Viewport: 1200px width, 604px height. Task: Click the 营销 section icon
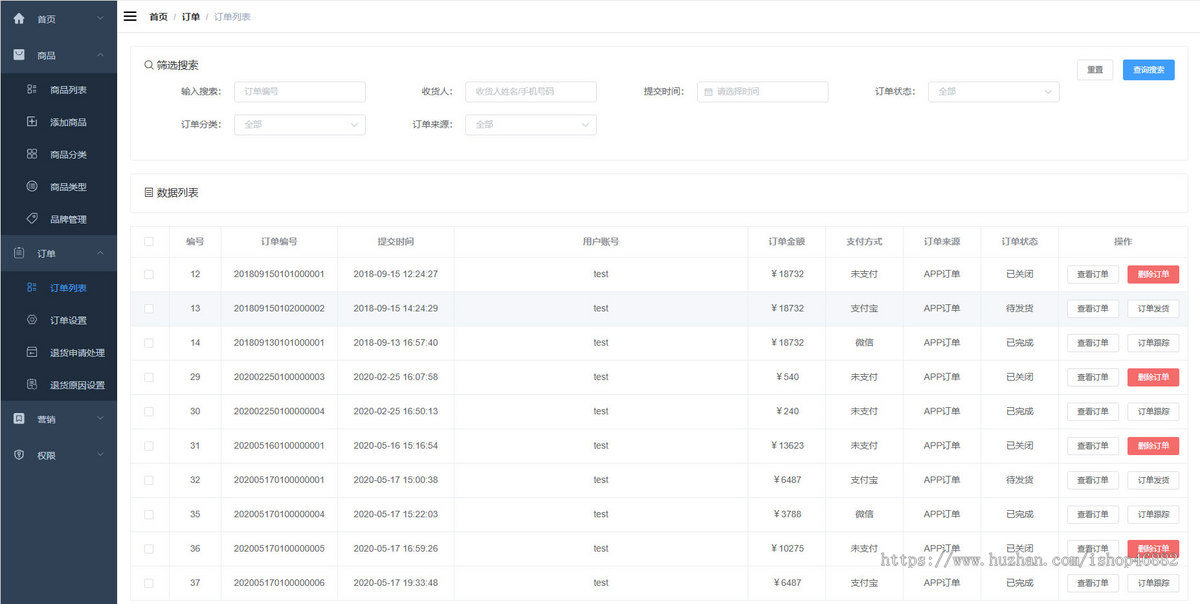19,419
